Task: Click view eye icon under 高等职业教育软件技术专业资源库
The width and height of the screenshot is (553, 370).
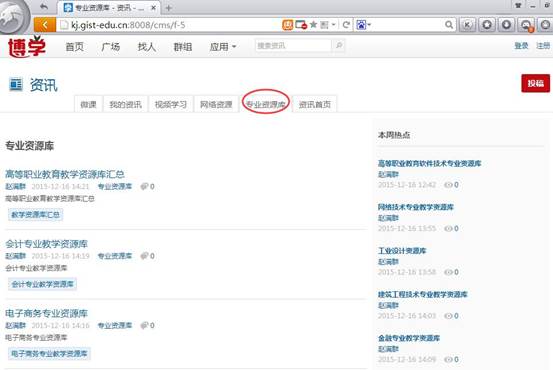Action: tap(448, 185)
